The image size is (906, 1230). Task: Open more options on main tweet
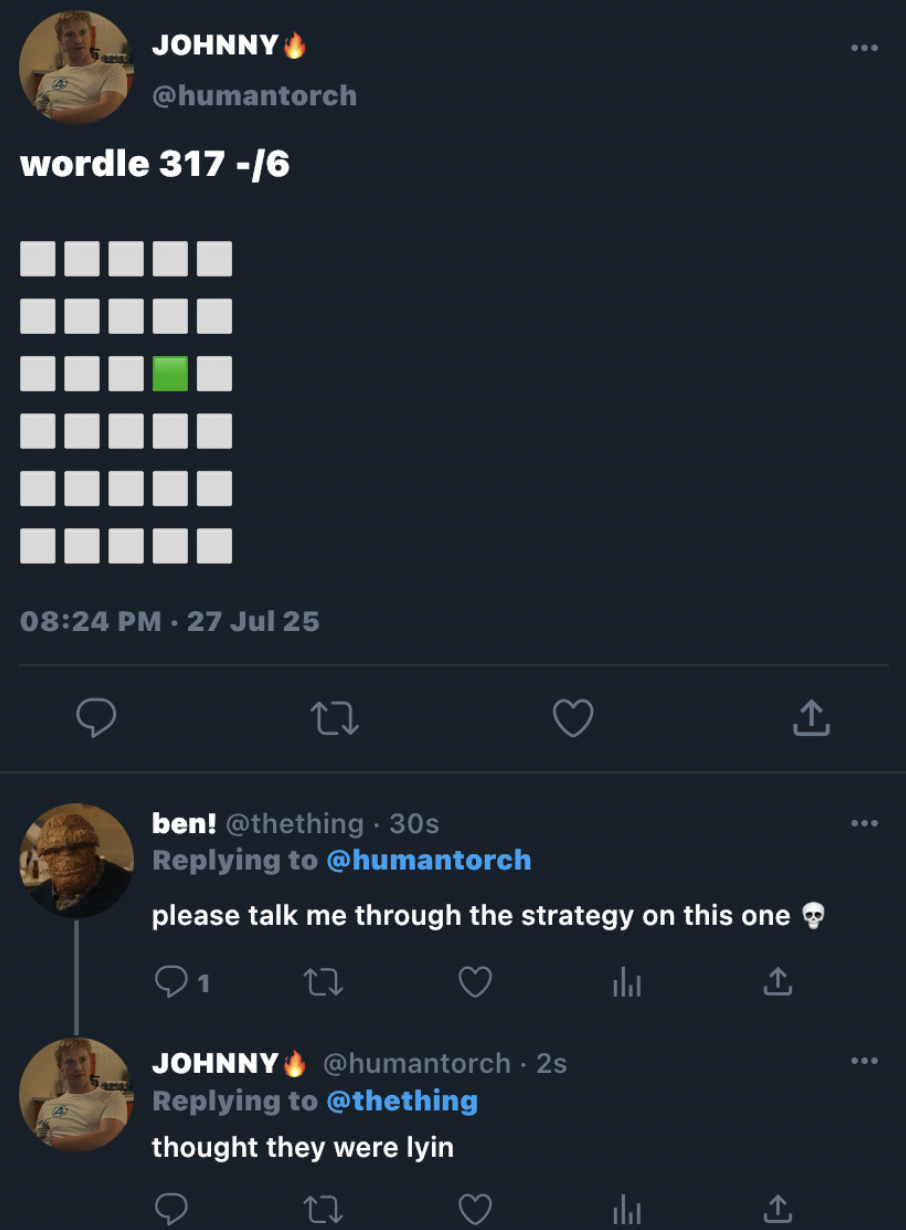864,47
